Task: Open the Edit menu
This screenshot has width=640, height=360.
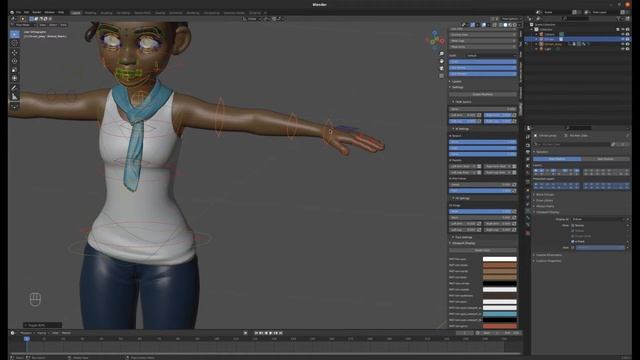Action: click(x=27, y=12)
